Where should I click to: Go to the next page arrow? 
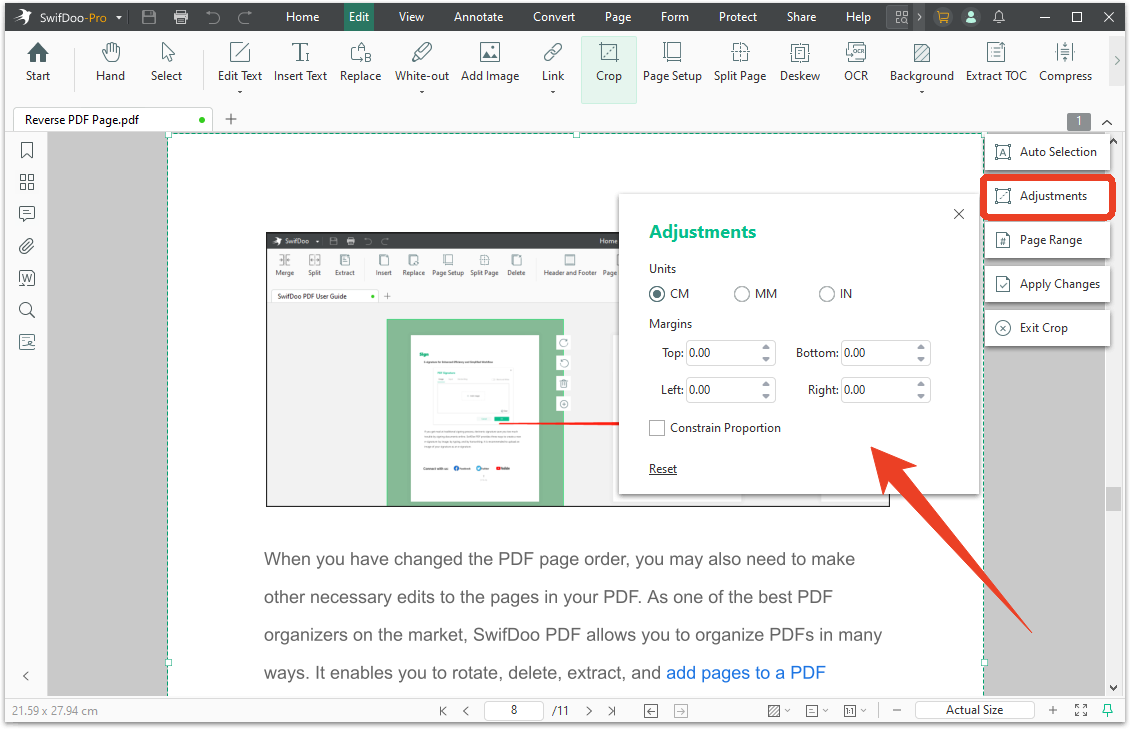pyautogui.click(x=589, y=711)
